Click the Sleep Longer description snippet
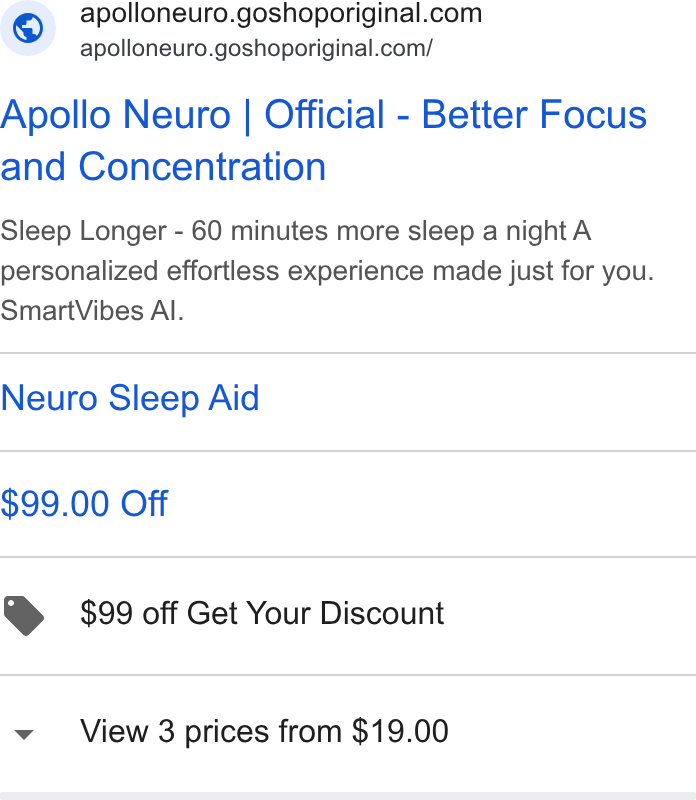Viewport: 696px width, 800px height. click(x=327, y=270)
